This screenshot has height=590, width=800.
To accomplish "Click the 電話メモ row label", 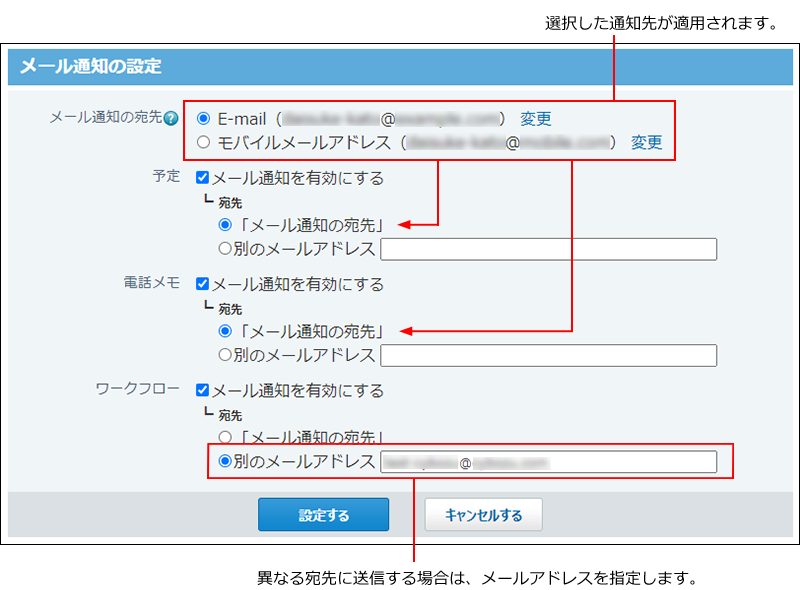I will click(152, 282).
